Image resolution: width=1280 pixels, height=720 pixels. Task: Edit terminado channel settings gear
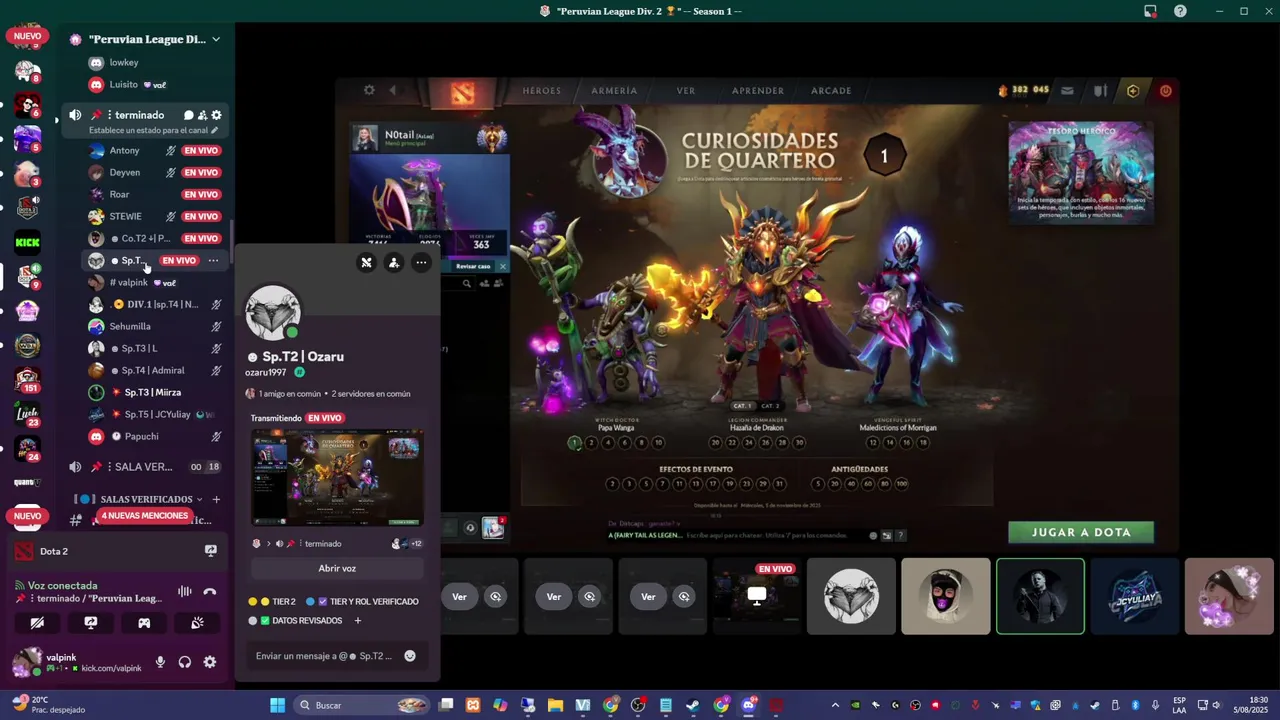tap(216, 115)
